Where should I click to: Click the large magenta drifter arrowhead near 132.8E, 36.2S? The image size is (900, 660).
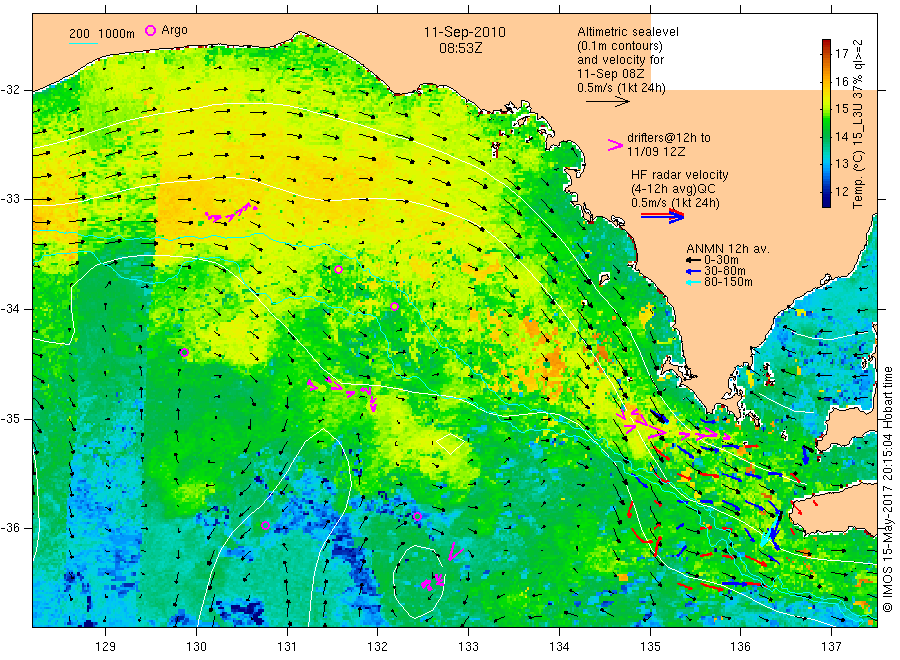pos(454,552)
